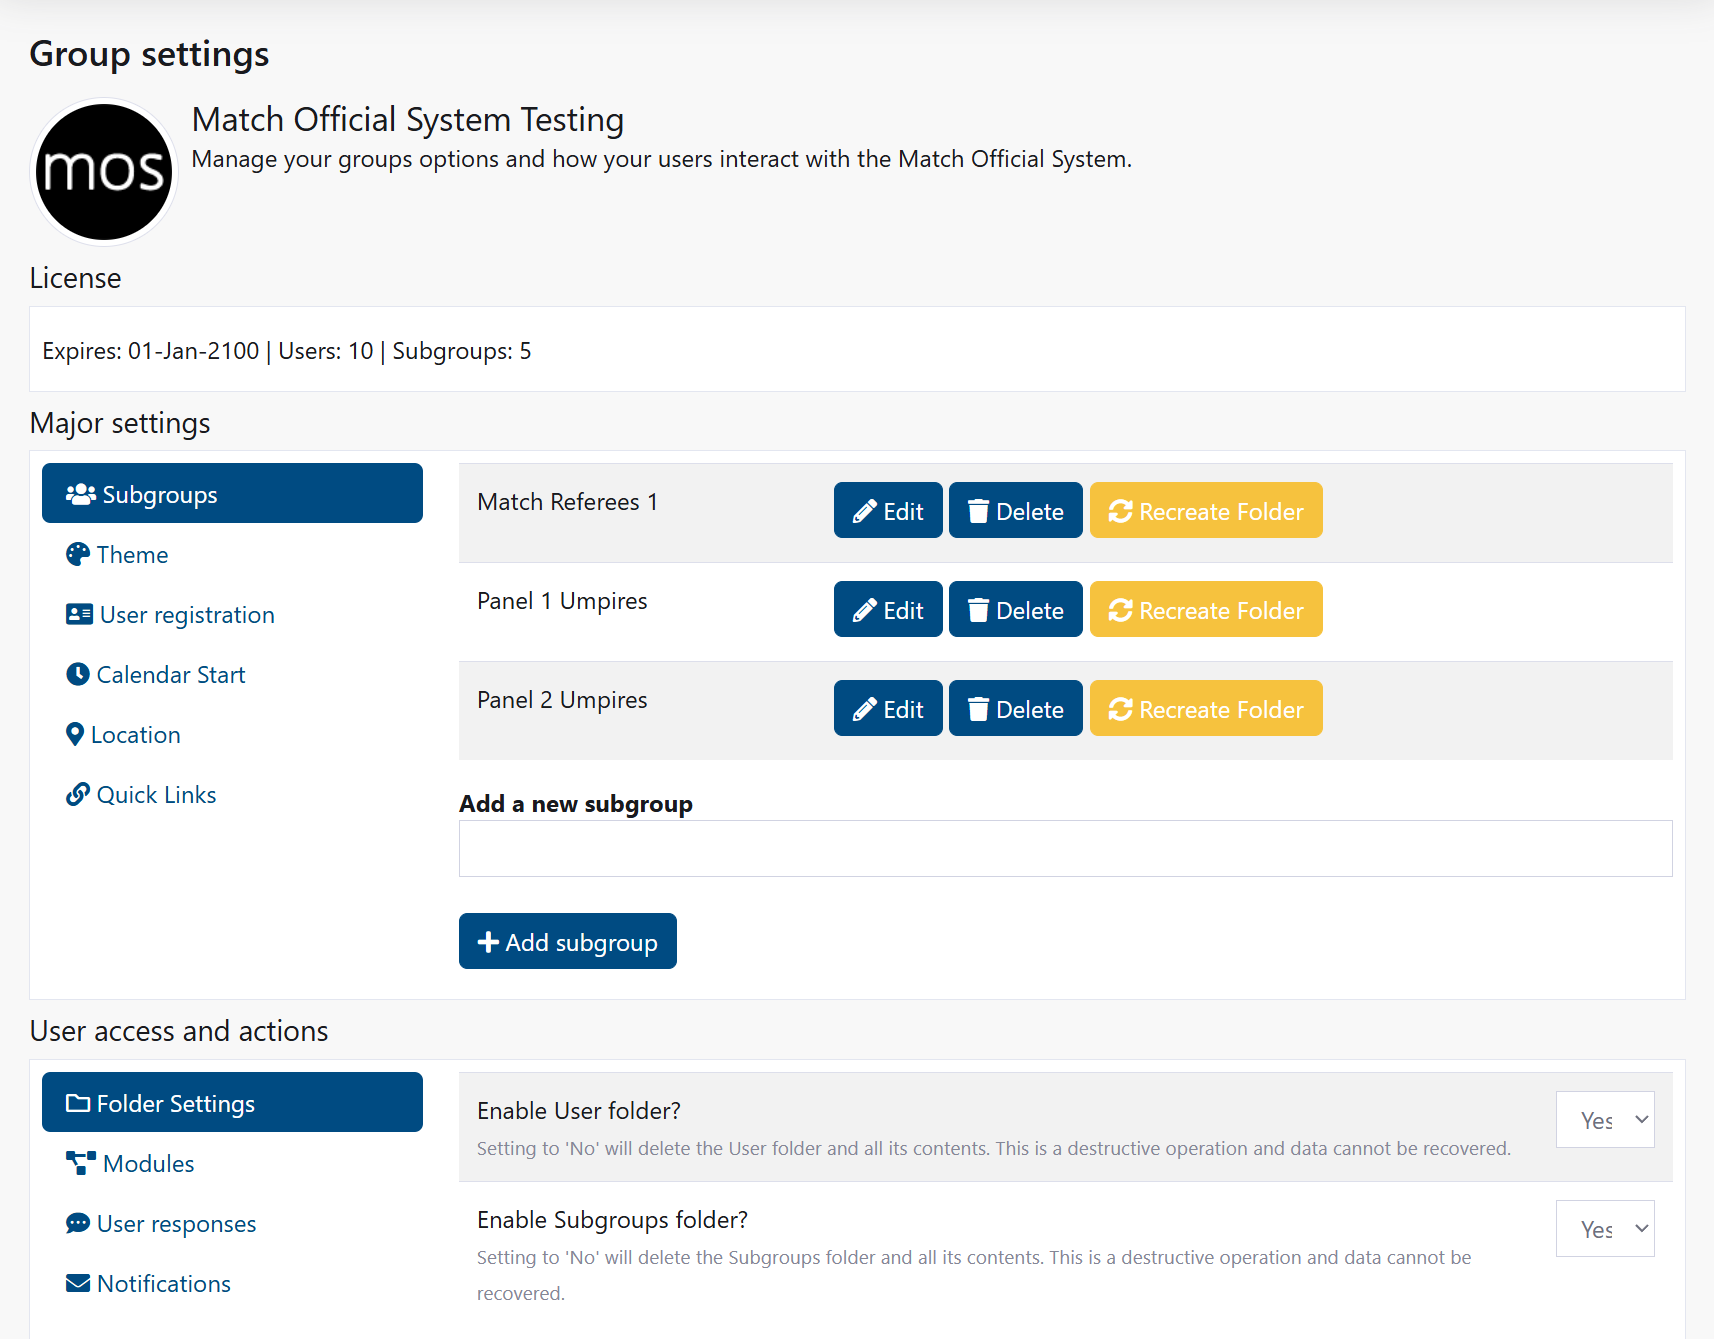Change Enable Subgroups folder selection

[x=1604, y=1228]
